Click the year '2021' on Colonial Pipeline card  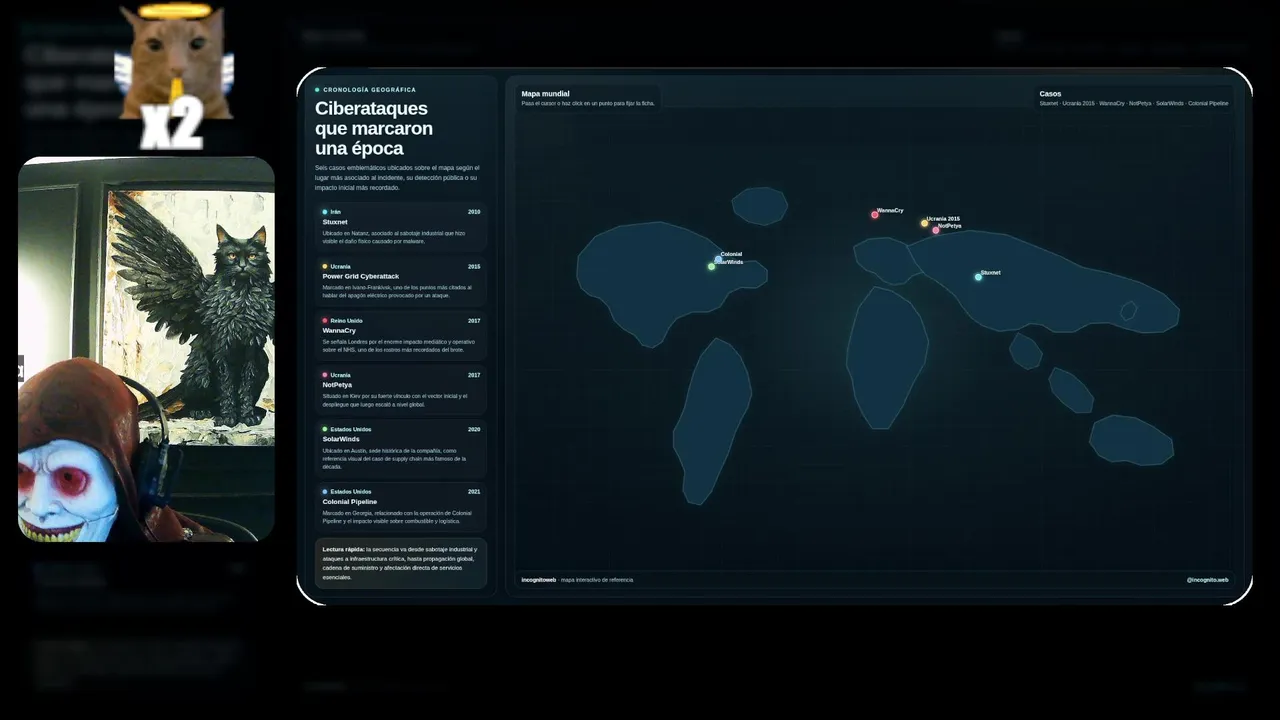pyautogui.click(x=474, y=492)
